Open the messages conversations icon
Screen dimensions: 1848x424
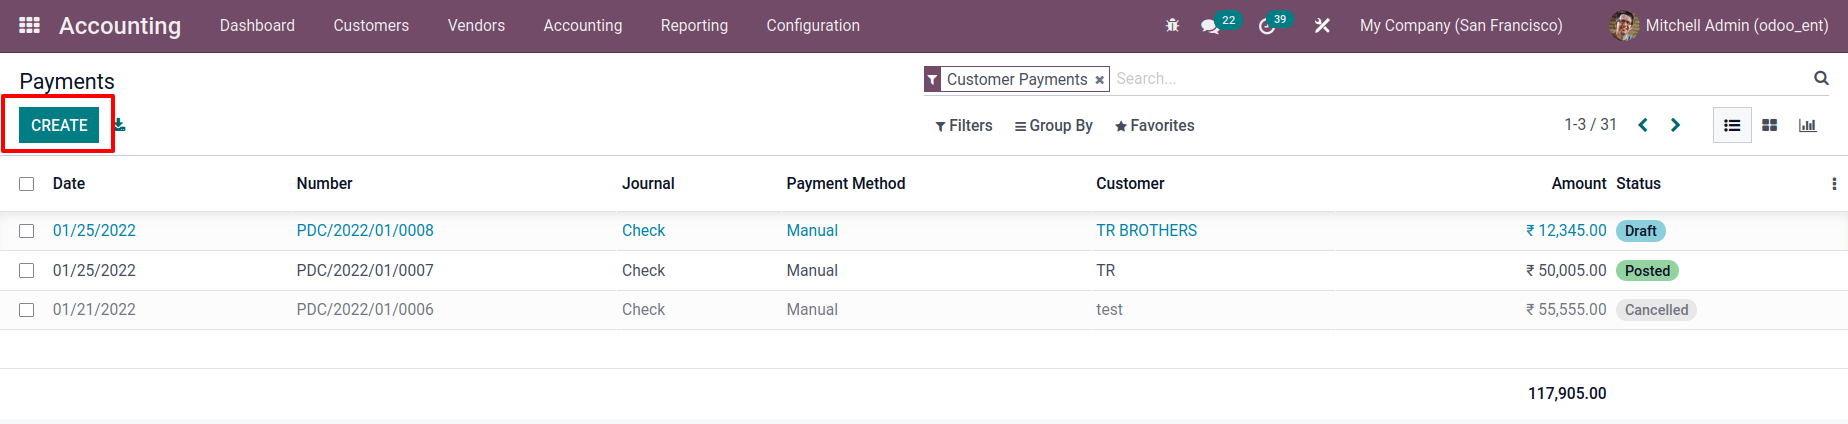1210,26
